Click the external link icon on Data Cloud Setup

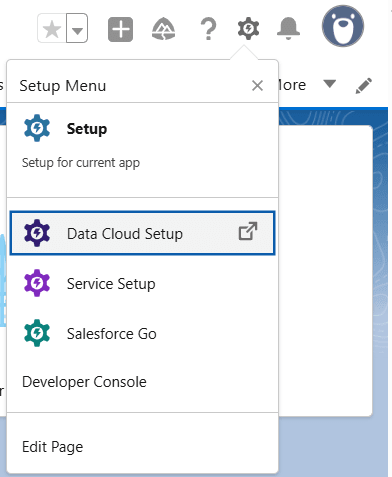click(248, 231)
